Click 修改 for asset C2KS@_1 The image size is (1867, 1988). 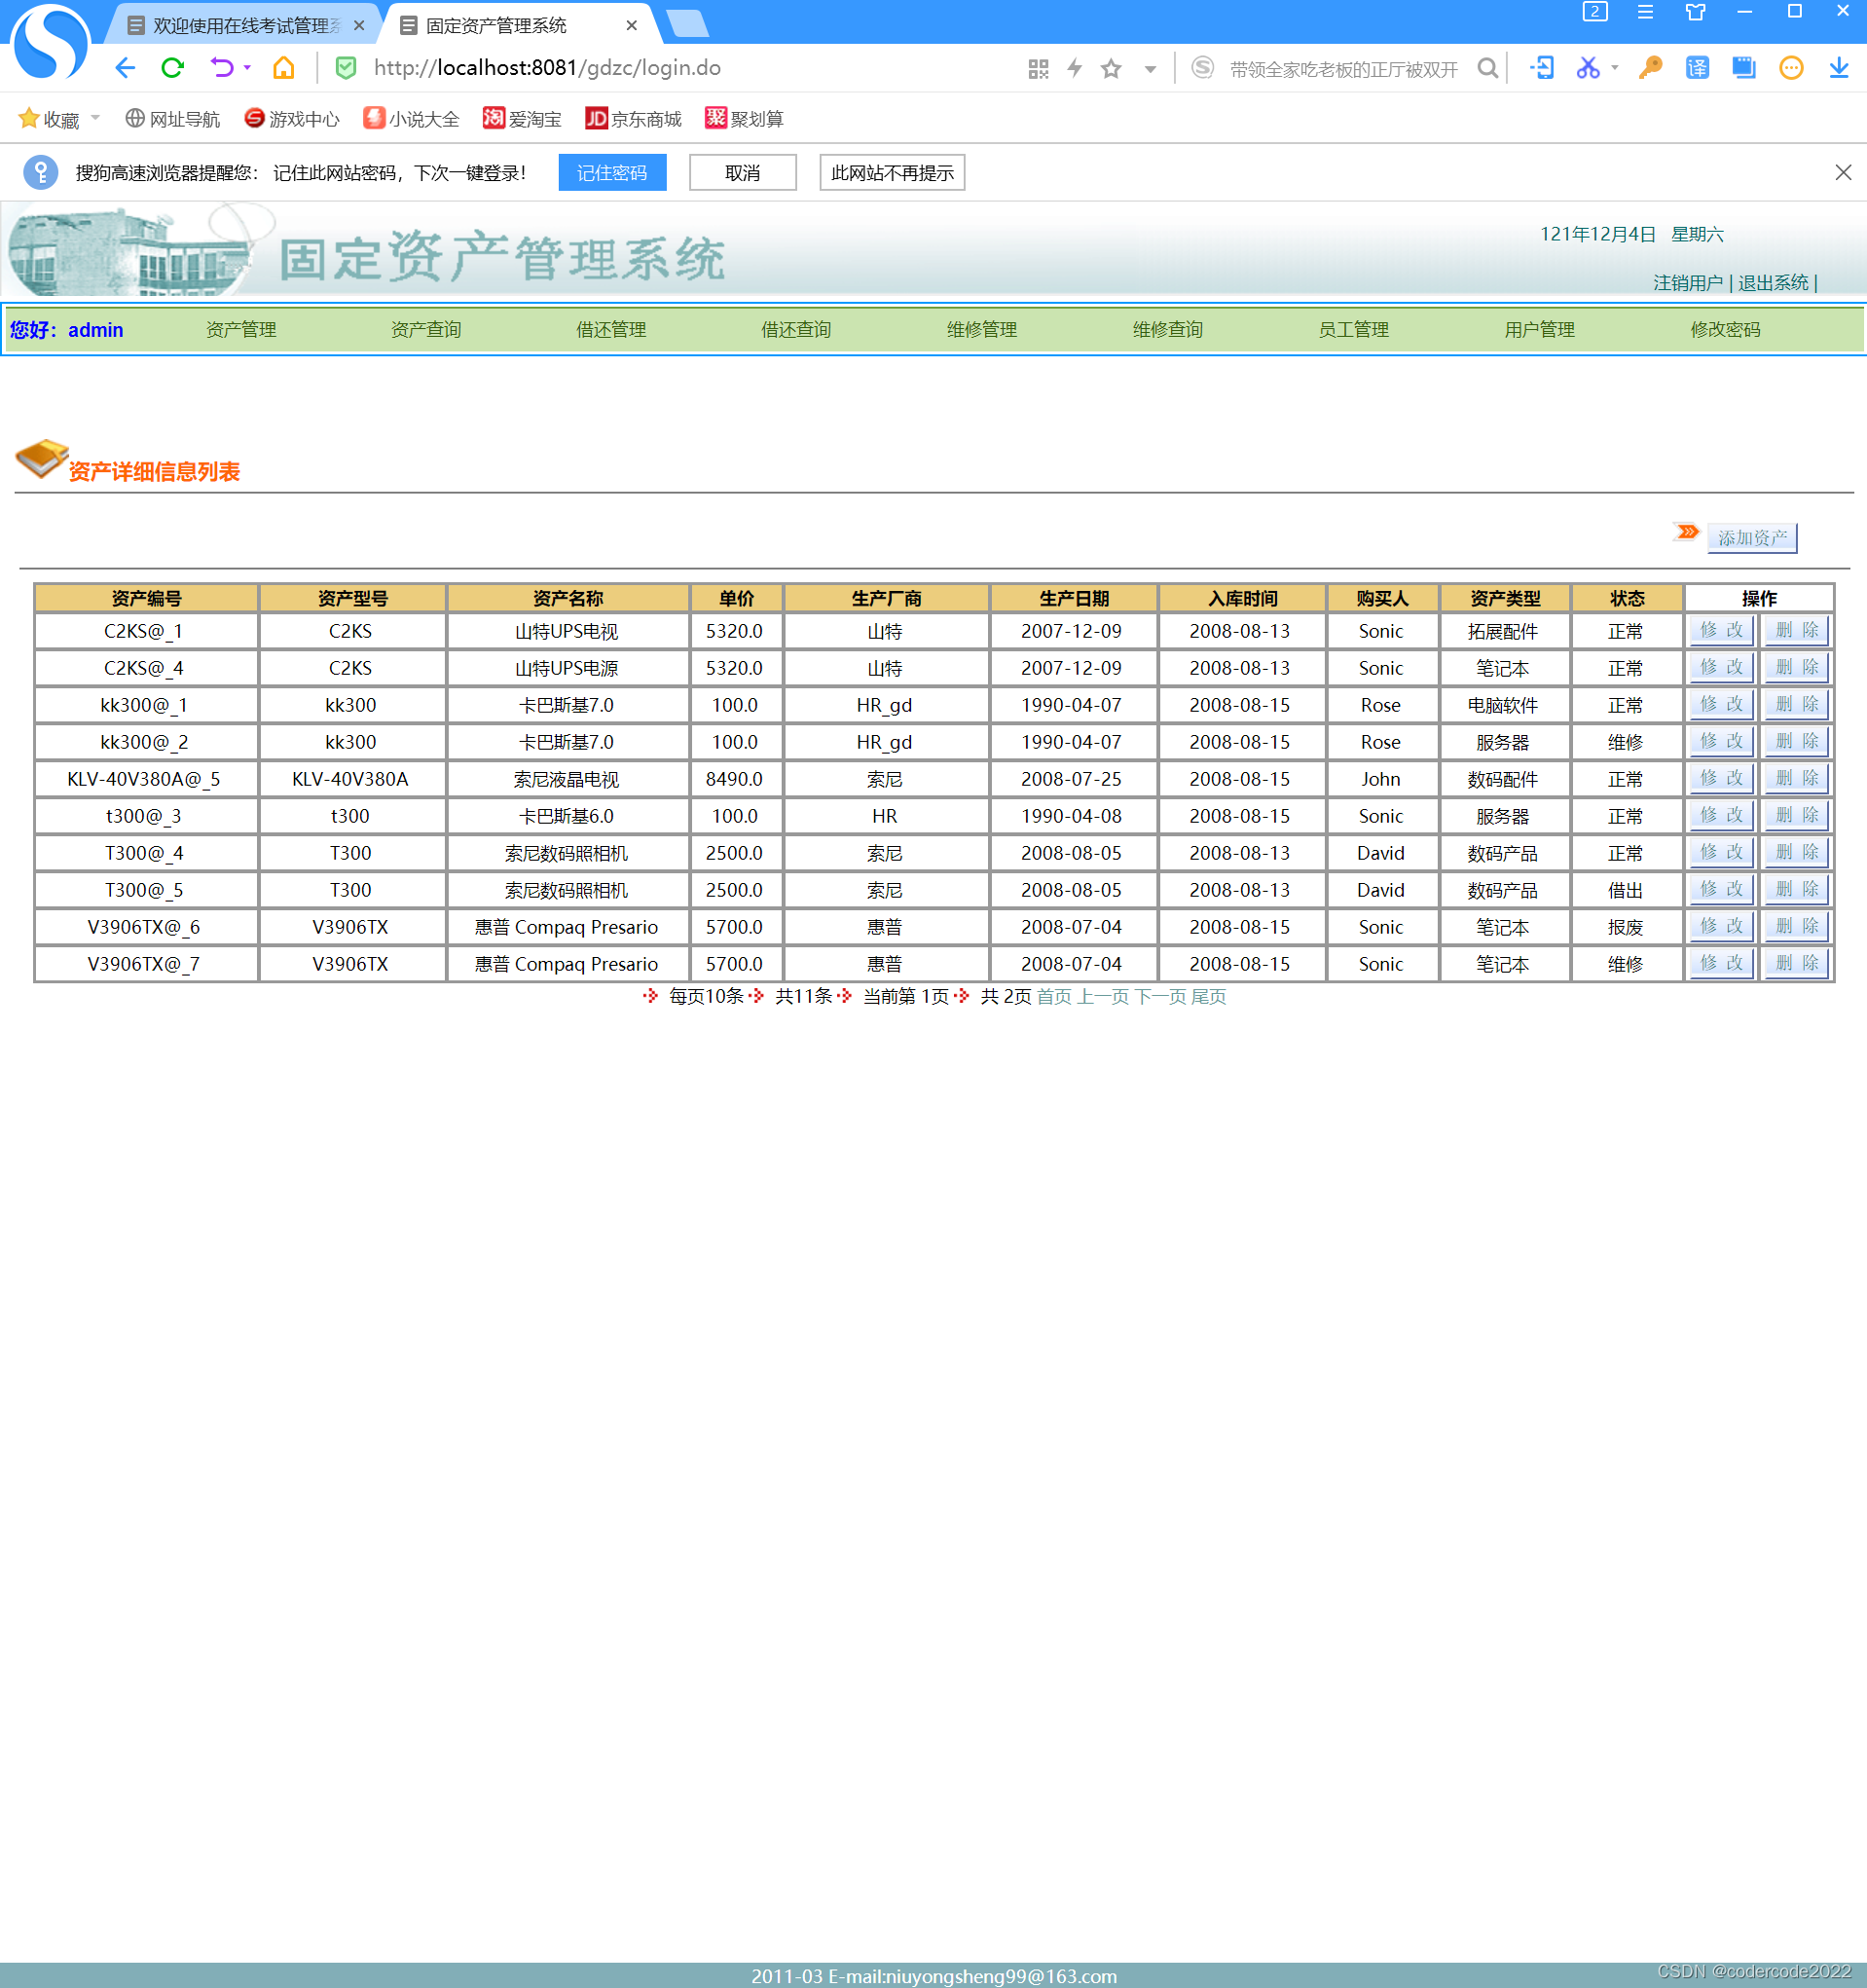(x=1721, y=630)
